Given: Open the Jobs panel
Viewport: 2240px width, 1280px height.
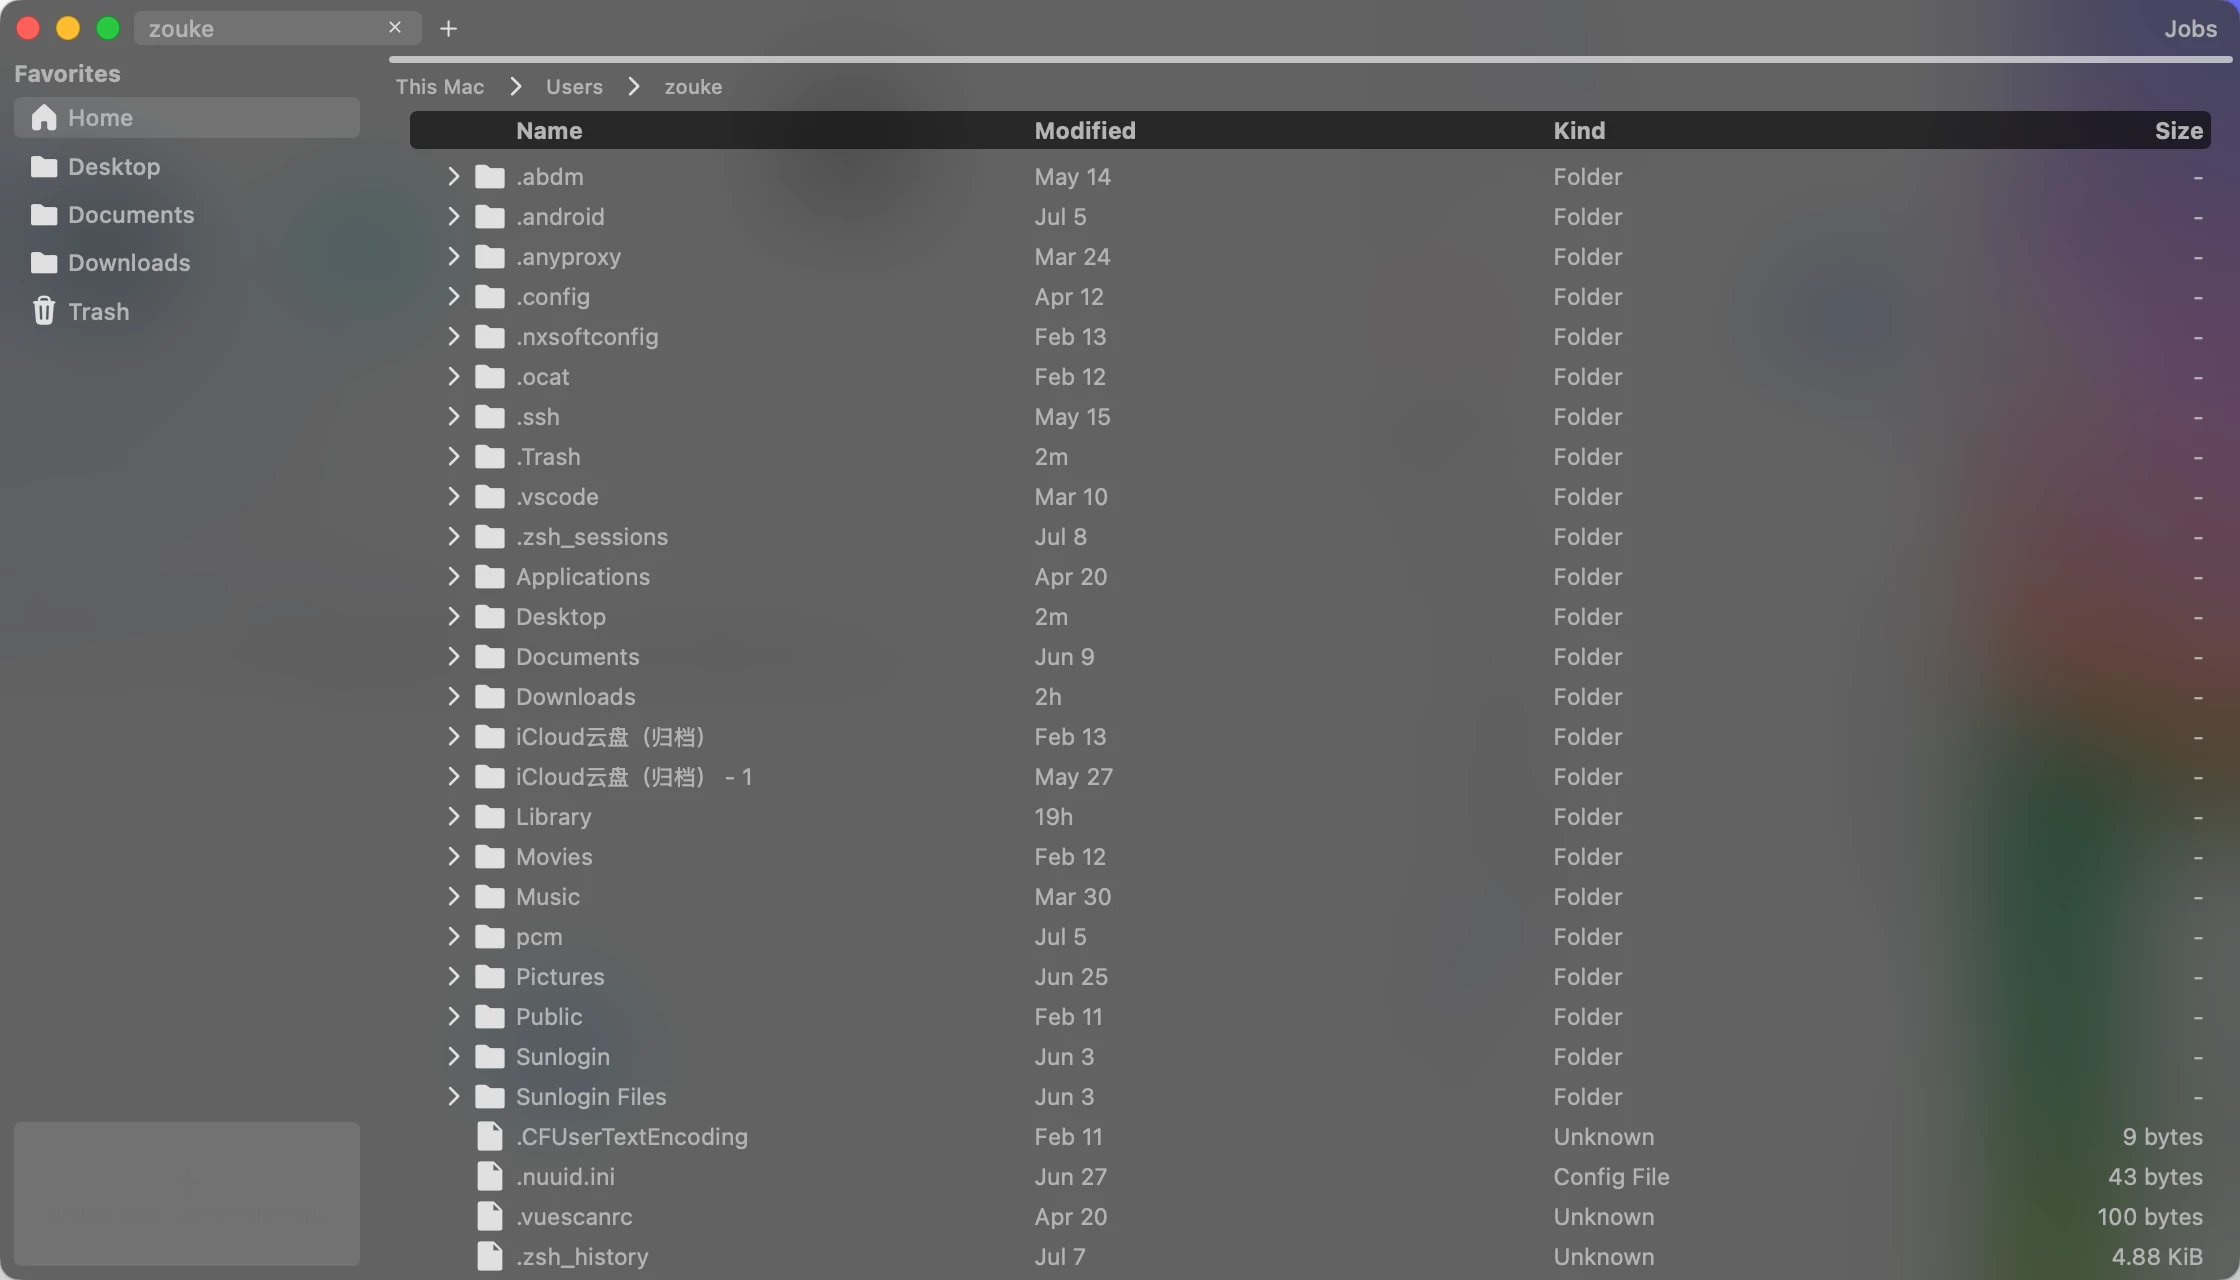Looking at the screenshot, I should coord(2190,29).
